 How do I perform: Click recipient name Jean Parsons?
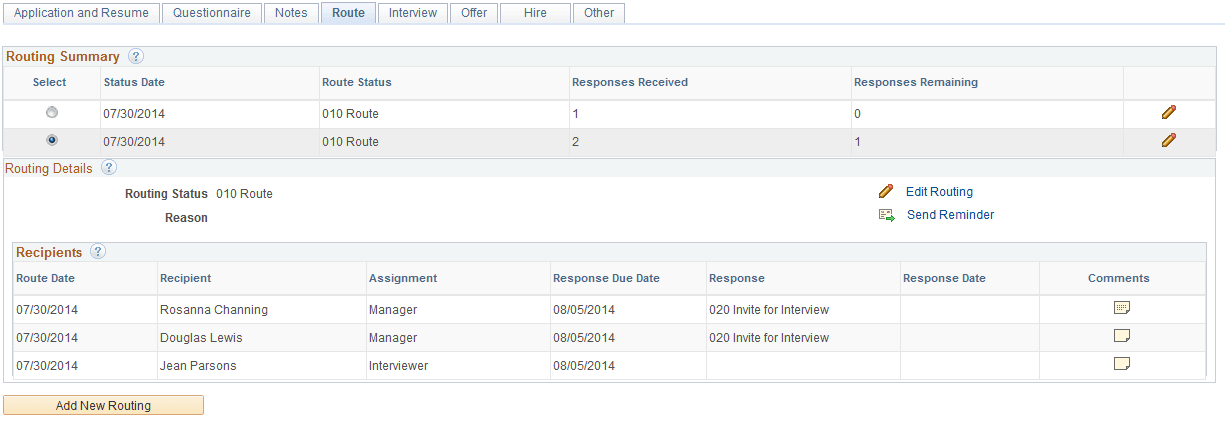198,366
